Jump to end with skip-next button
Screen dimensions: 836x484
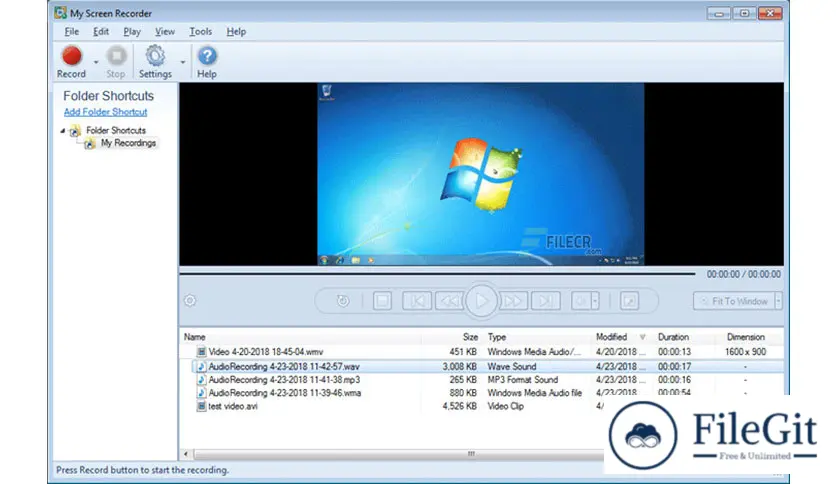(x=545, y=301)
